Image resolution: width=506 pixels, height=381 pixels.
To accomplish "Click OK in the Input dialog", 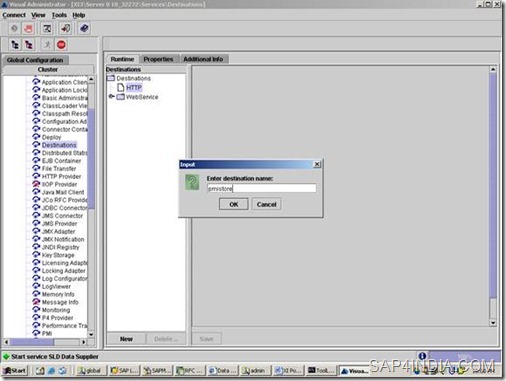I will [234, 204].
